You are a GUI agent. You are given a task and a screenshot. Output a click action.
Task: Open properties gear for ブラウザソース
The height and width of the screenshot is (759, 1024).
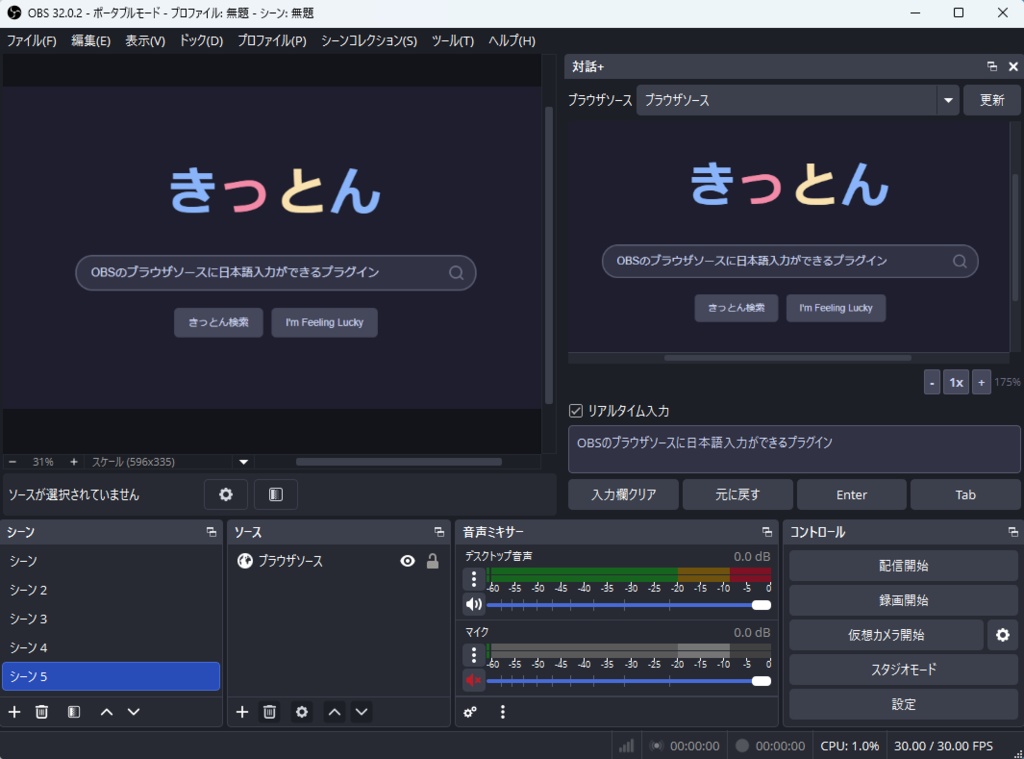click(x=302, y=711)
